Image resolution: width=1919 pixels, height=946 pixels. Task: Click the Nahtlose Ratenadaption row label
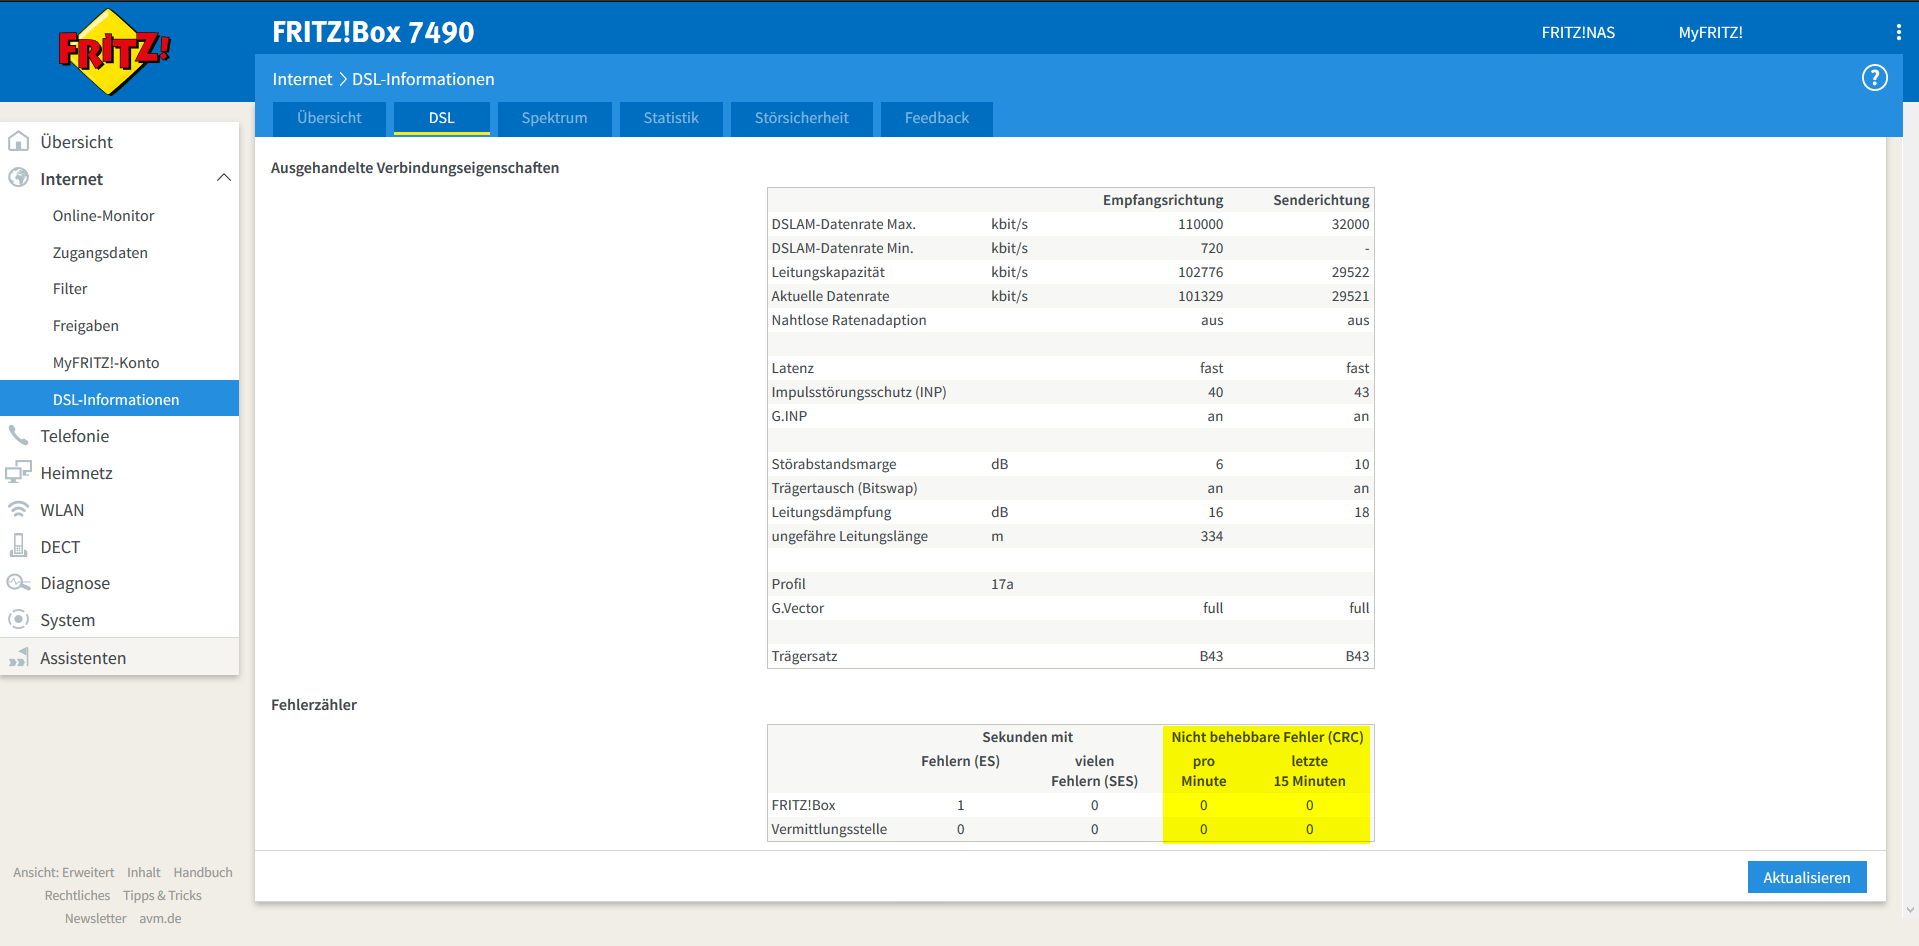point(849,320)
